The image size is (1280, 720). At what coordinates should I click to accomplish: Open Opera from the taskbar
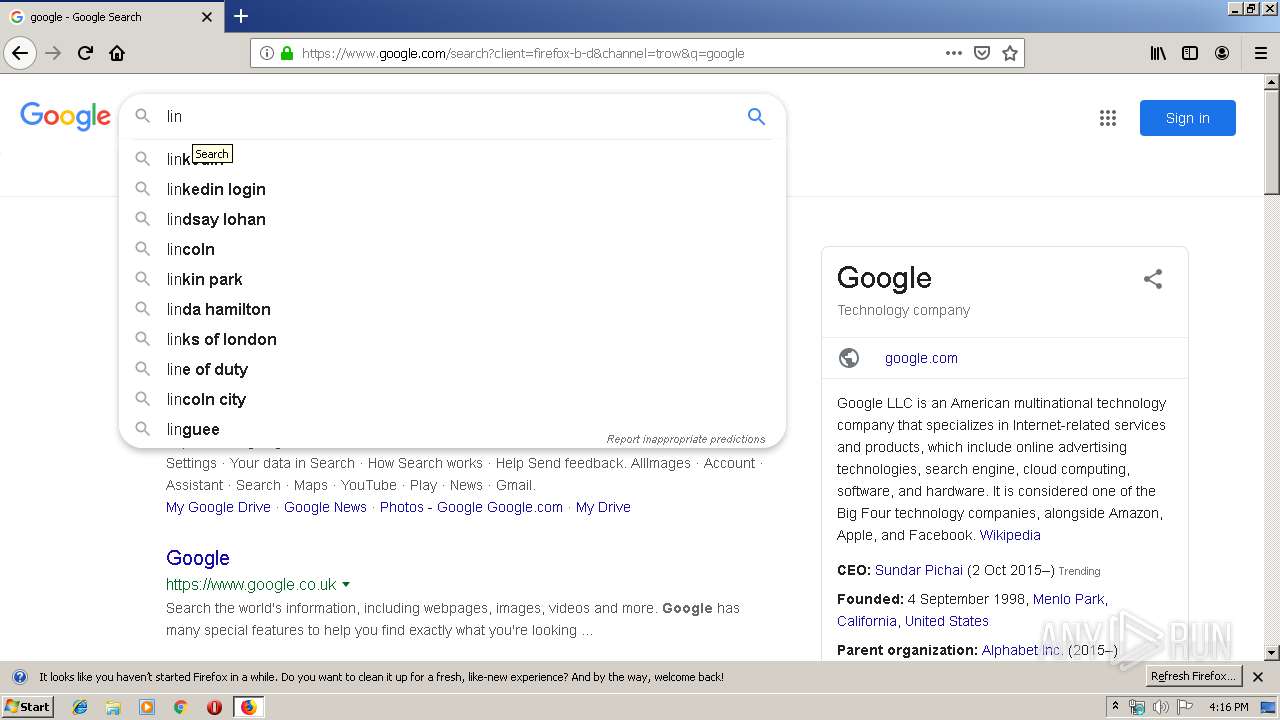pos(214,707)
